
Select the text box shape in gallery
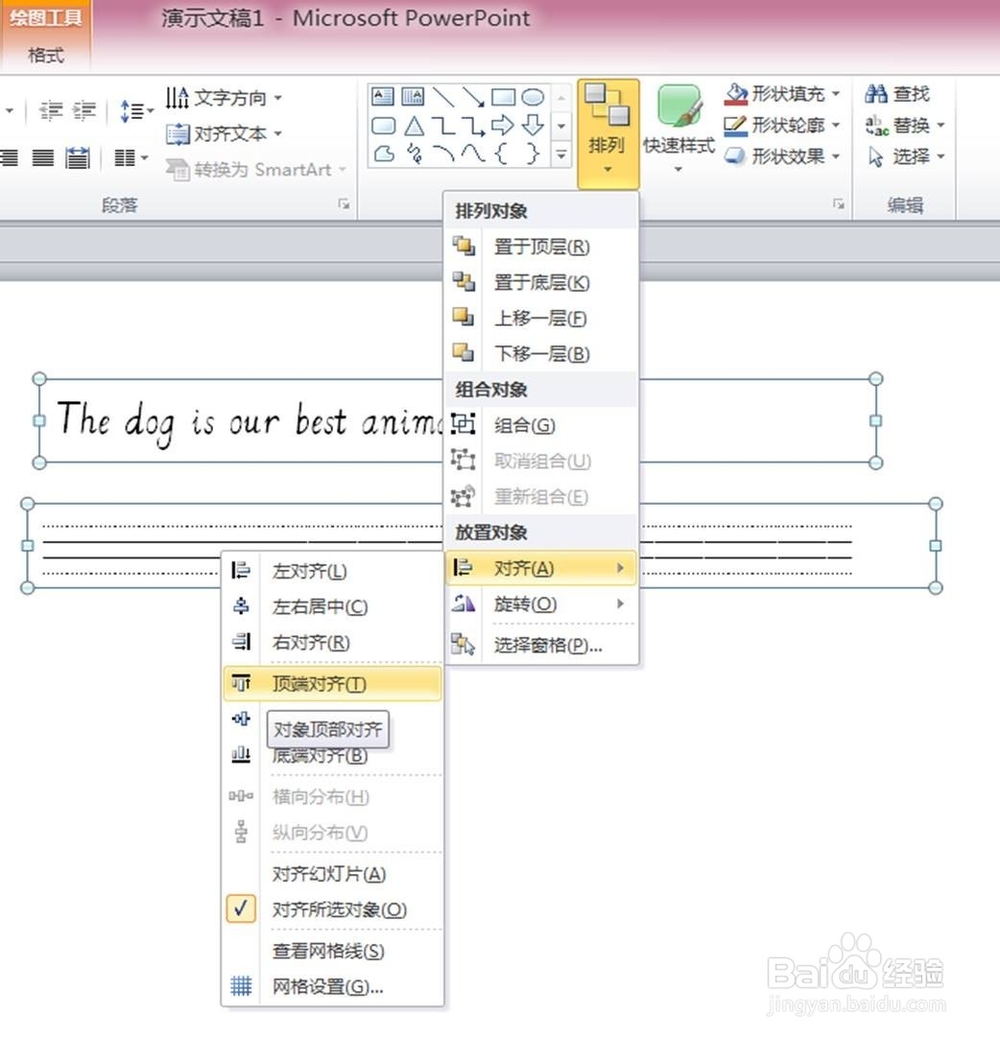tap(382, 97)
